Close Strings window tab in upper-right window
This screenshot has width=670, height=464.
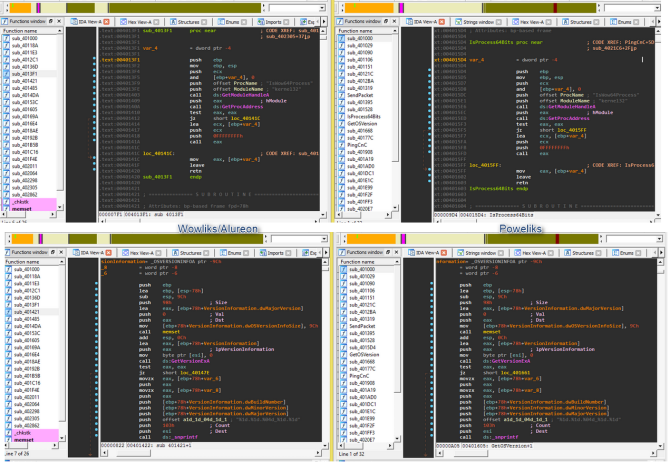498,21
